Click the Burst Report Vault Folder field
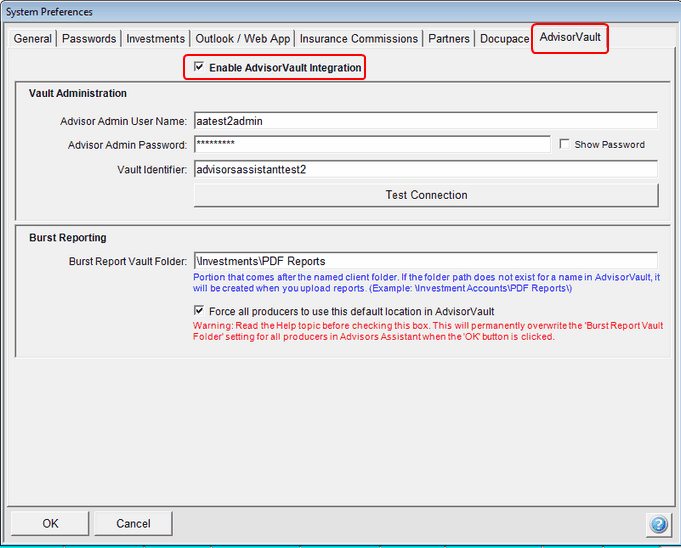 point(424,261)
